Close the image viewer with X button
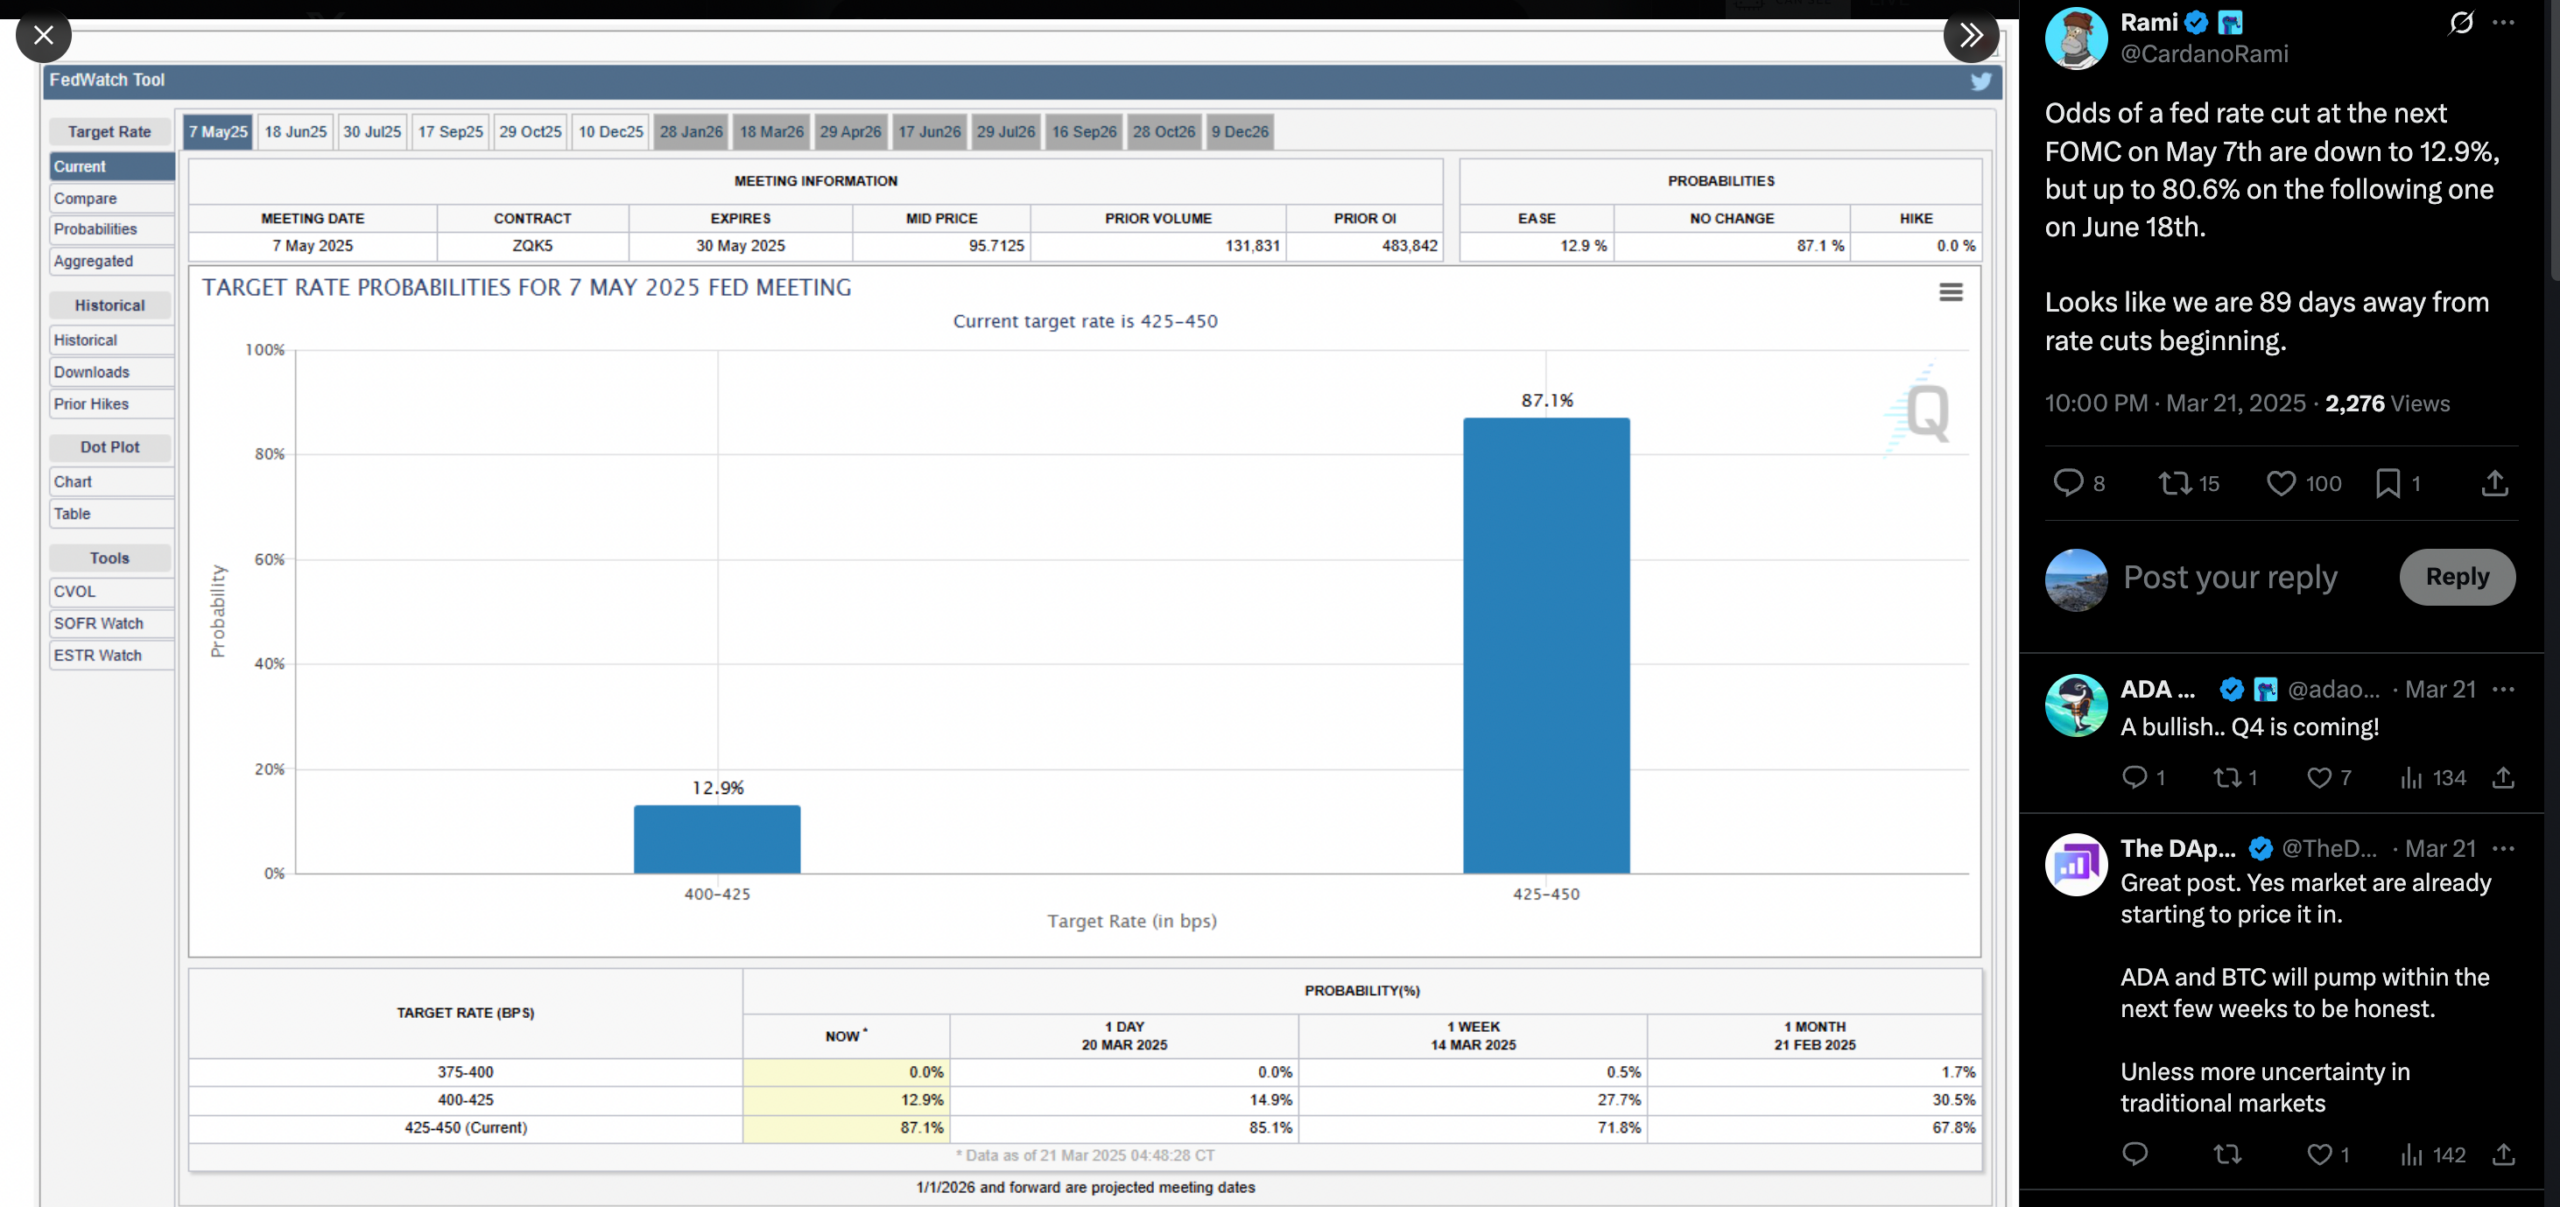 coord(43,35)
